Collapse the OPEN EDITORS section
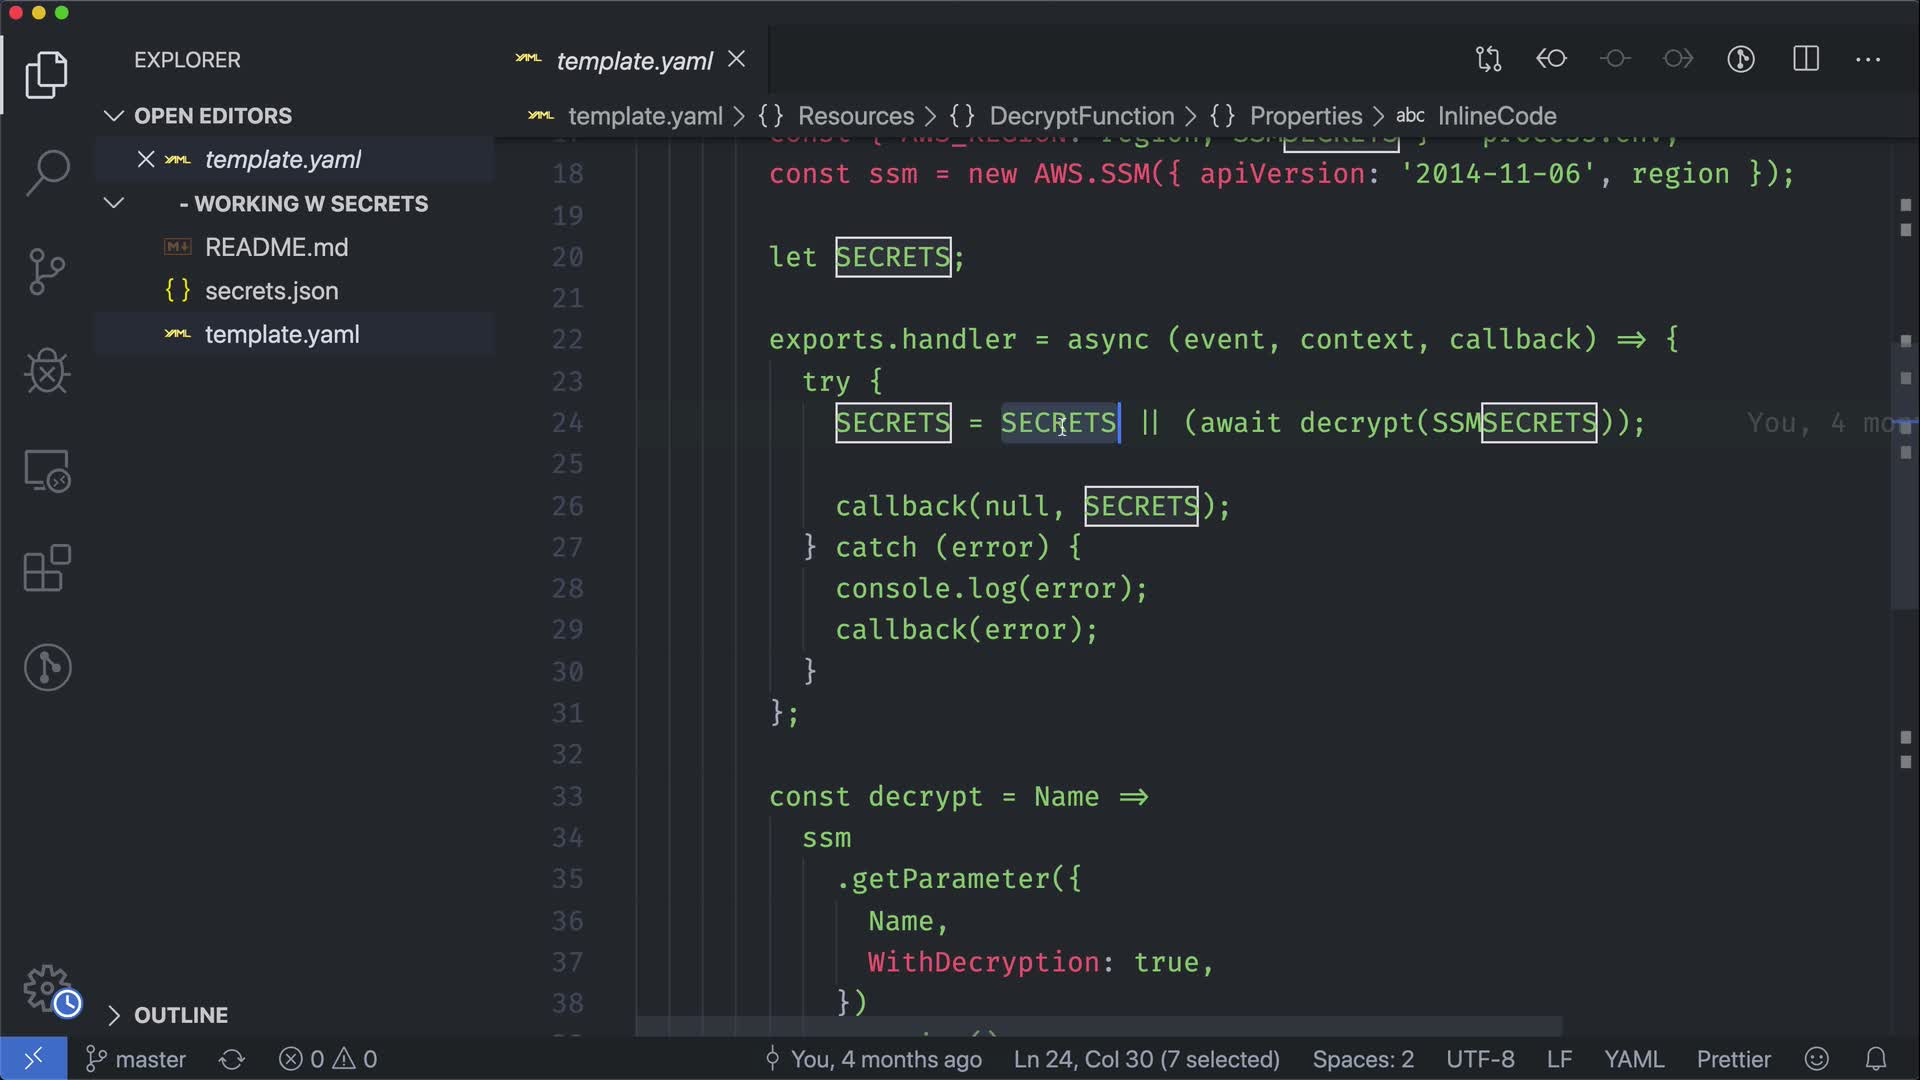Image resolution: width=1920 pixels, height=1080 pixels. 114,116
